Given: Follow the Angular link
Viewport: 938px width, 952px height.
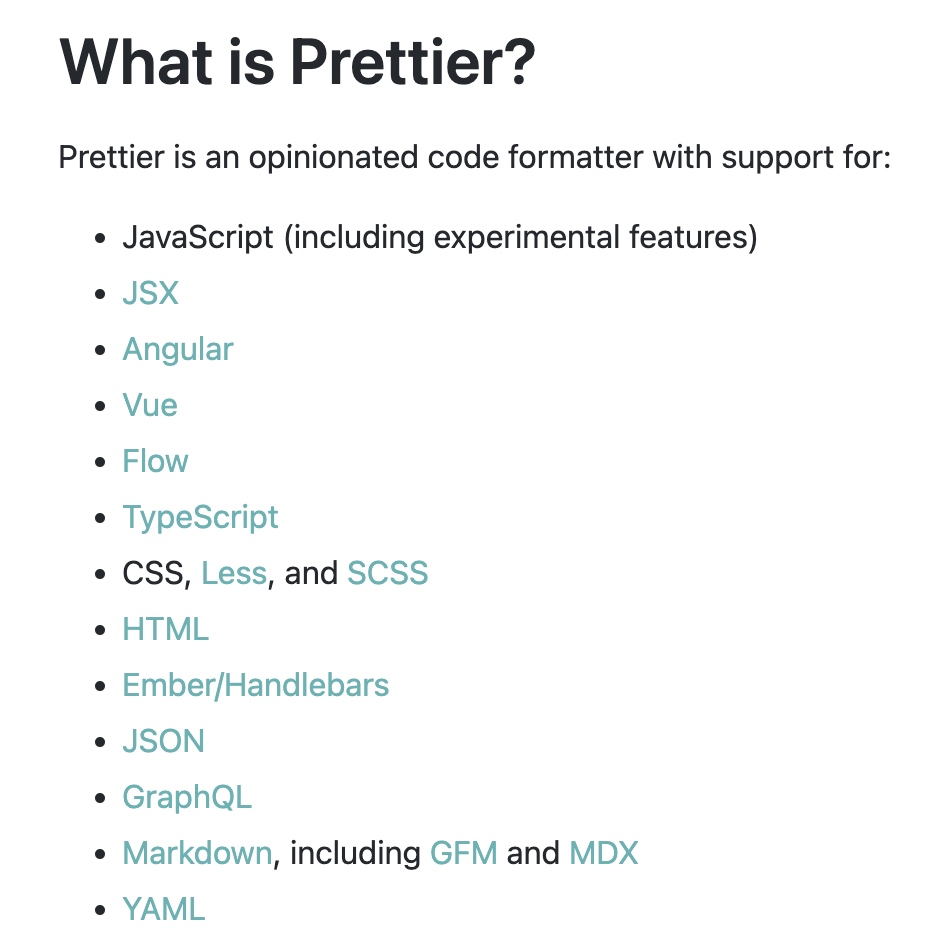Looking at the screenshot, I should click(178, 350).
